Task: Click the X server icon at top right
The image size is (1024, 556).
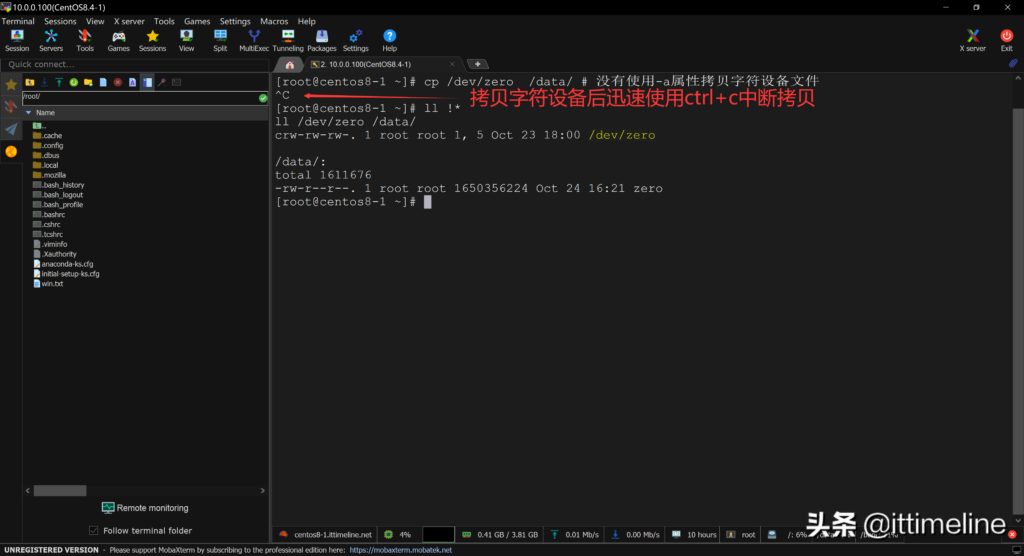Action: [972, 40]
